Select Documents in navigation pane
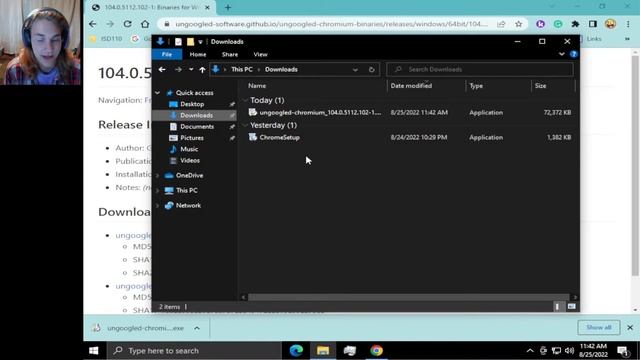The image size is (640, 360). pos(197,127)
